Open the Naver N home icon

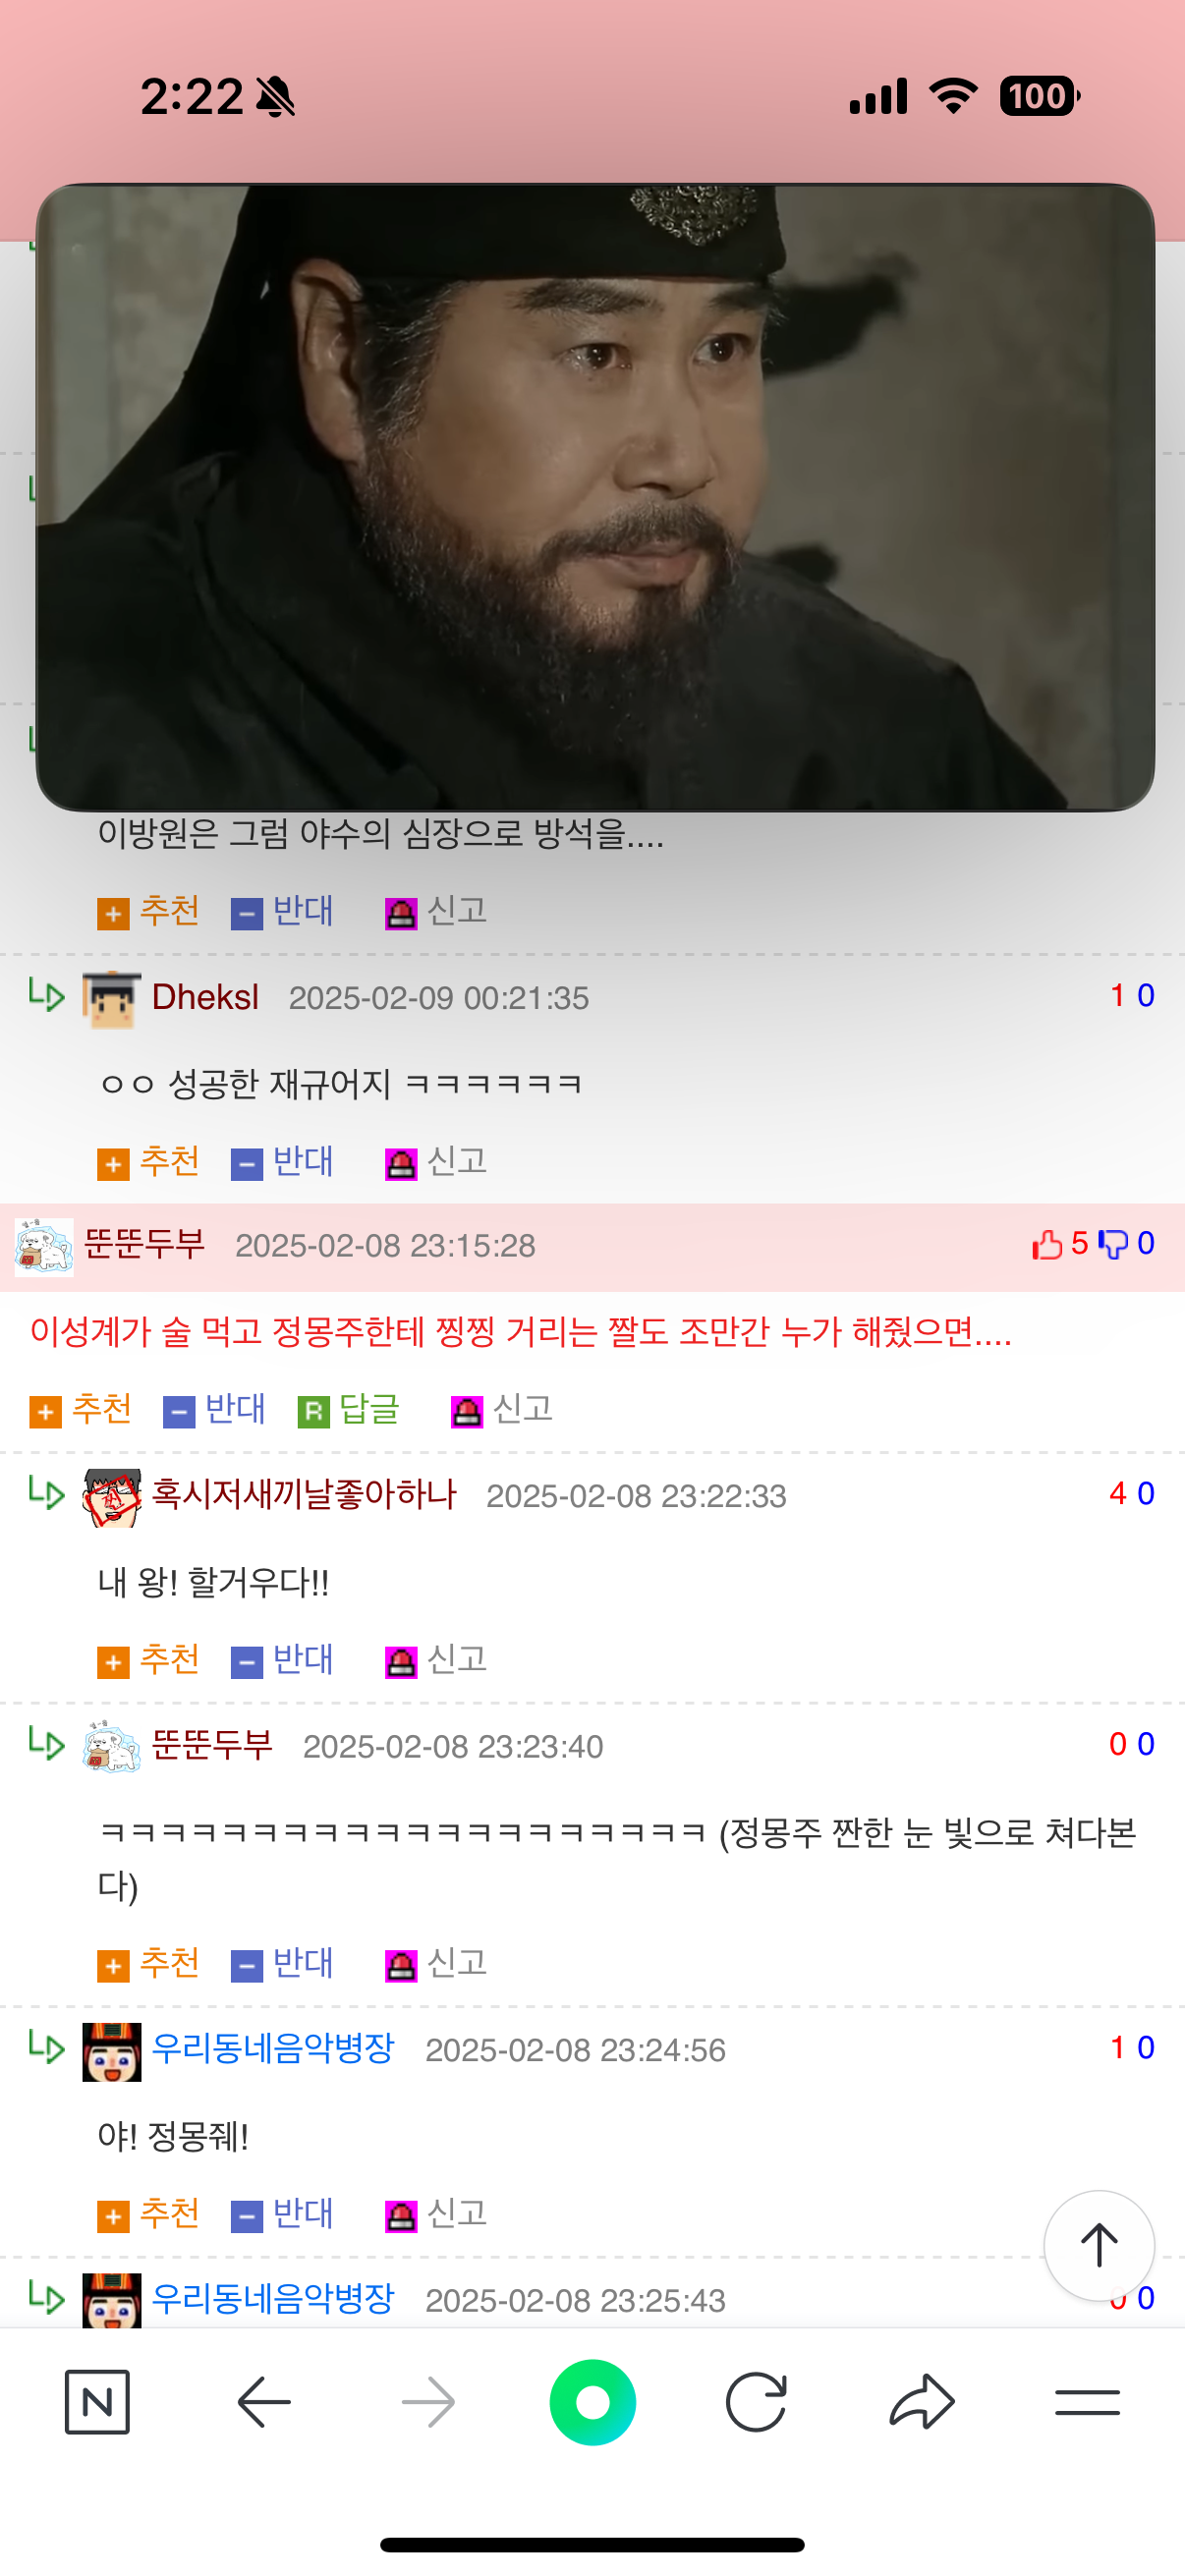click(97, 2401)
